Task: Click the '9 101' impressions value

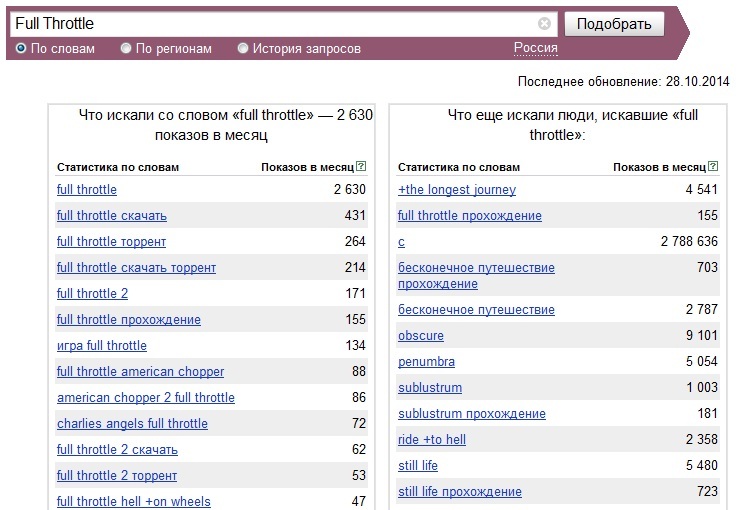Action: pos(702,335)
